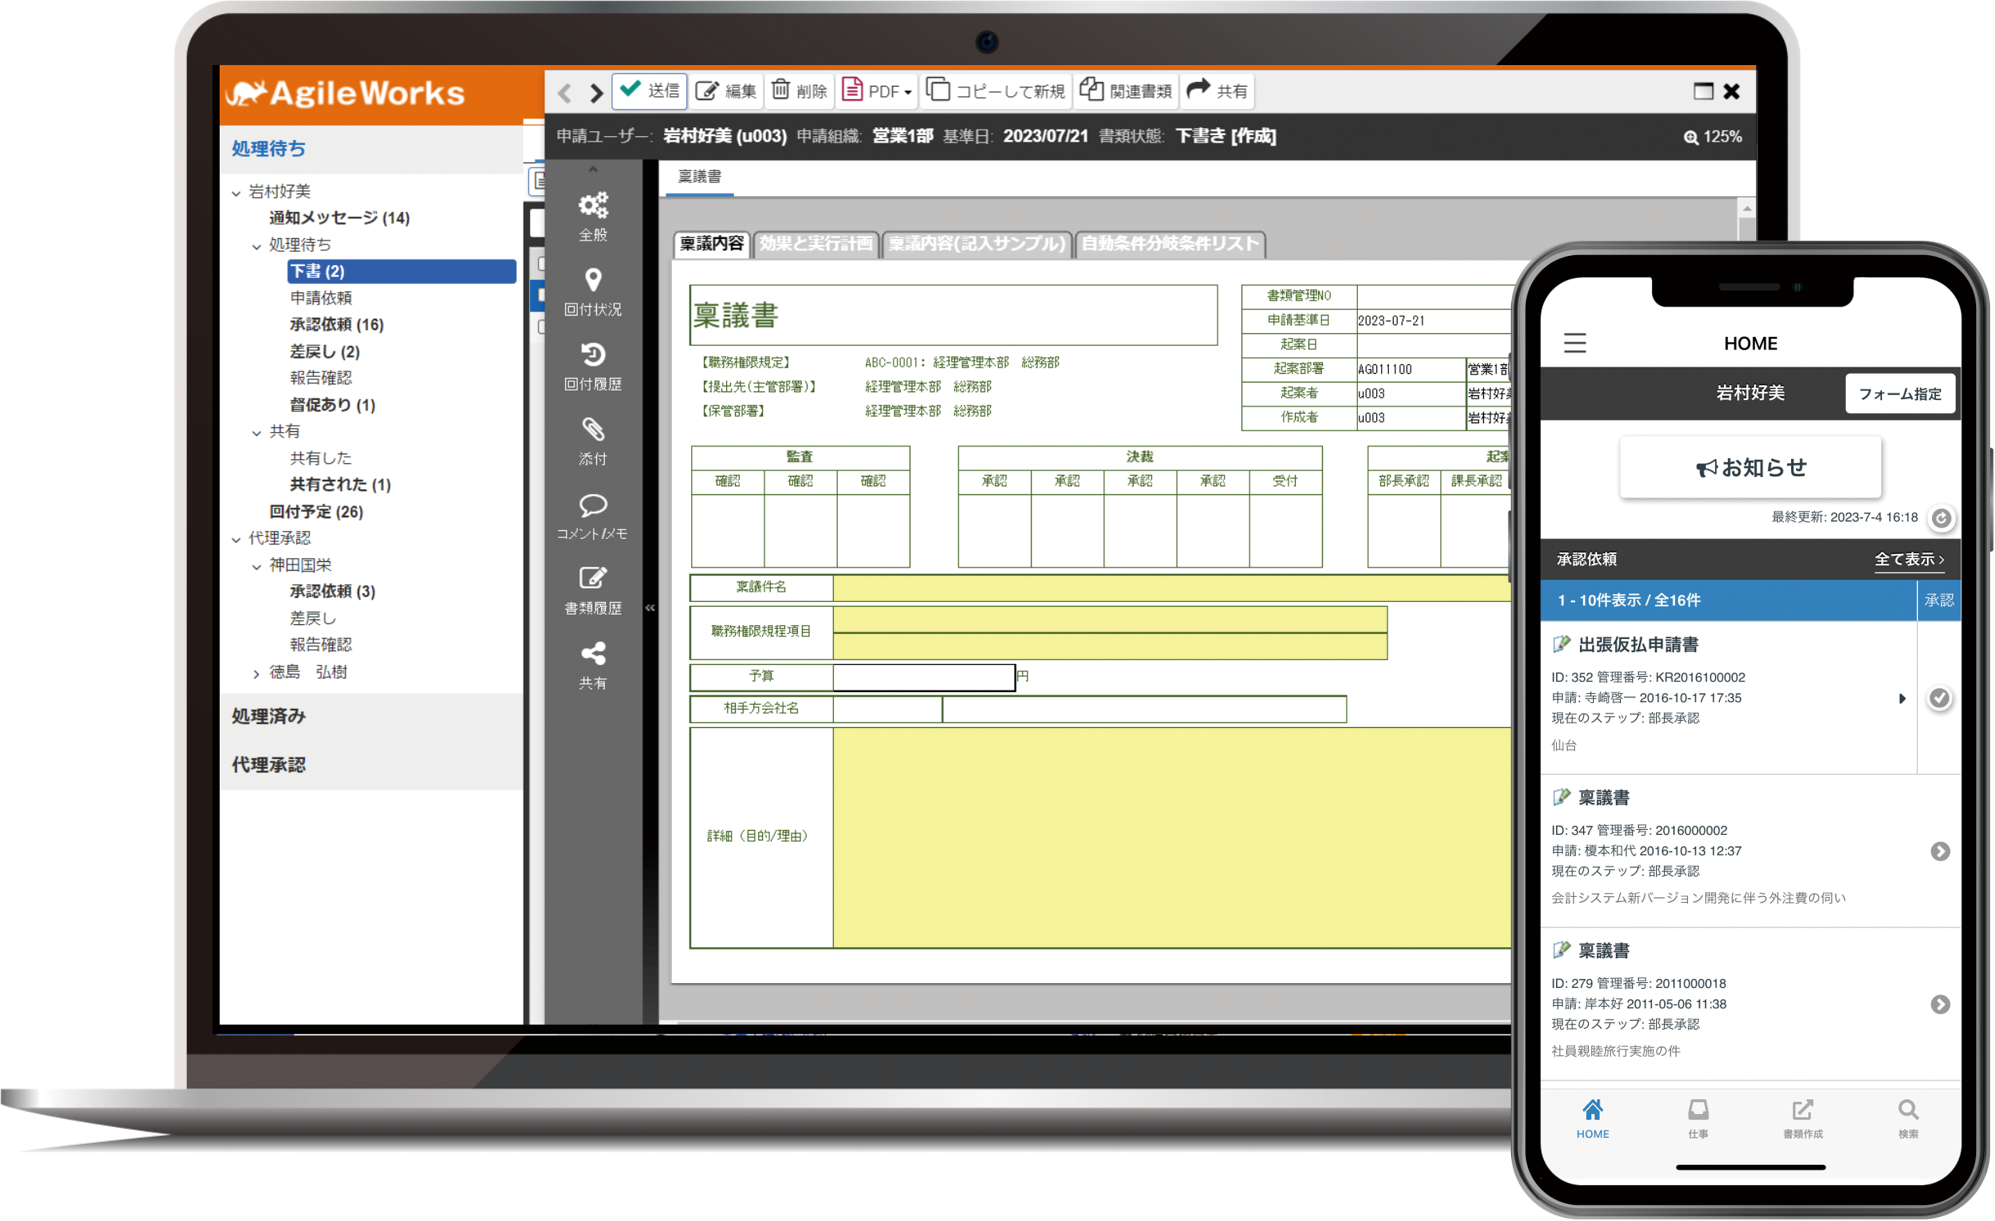Click the 回付状況 pin icon

tap(594, 281)
